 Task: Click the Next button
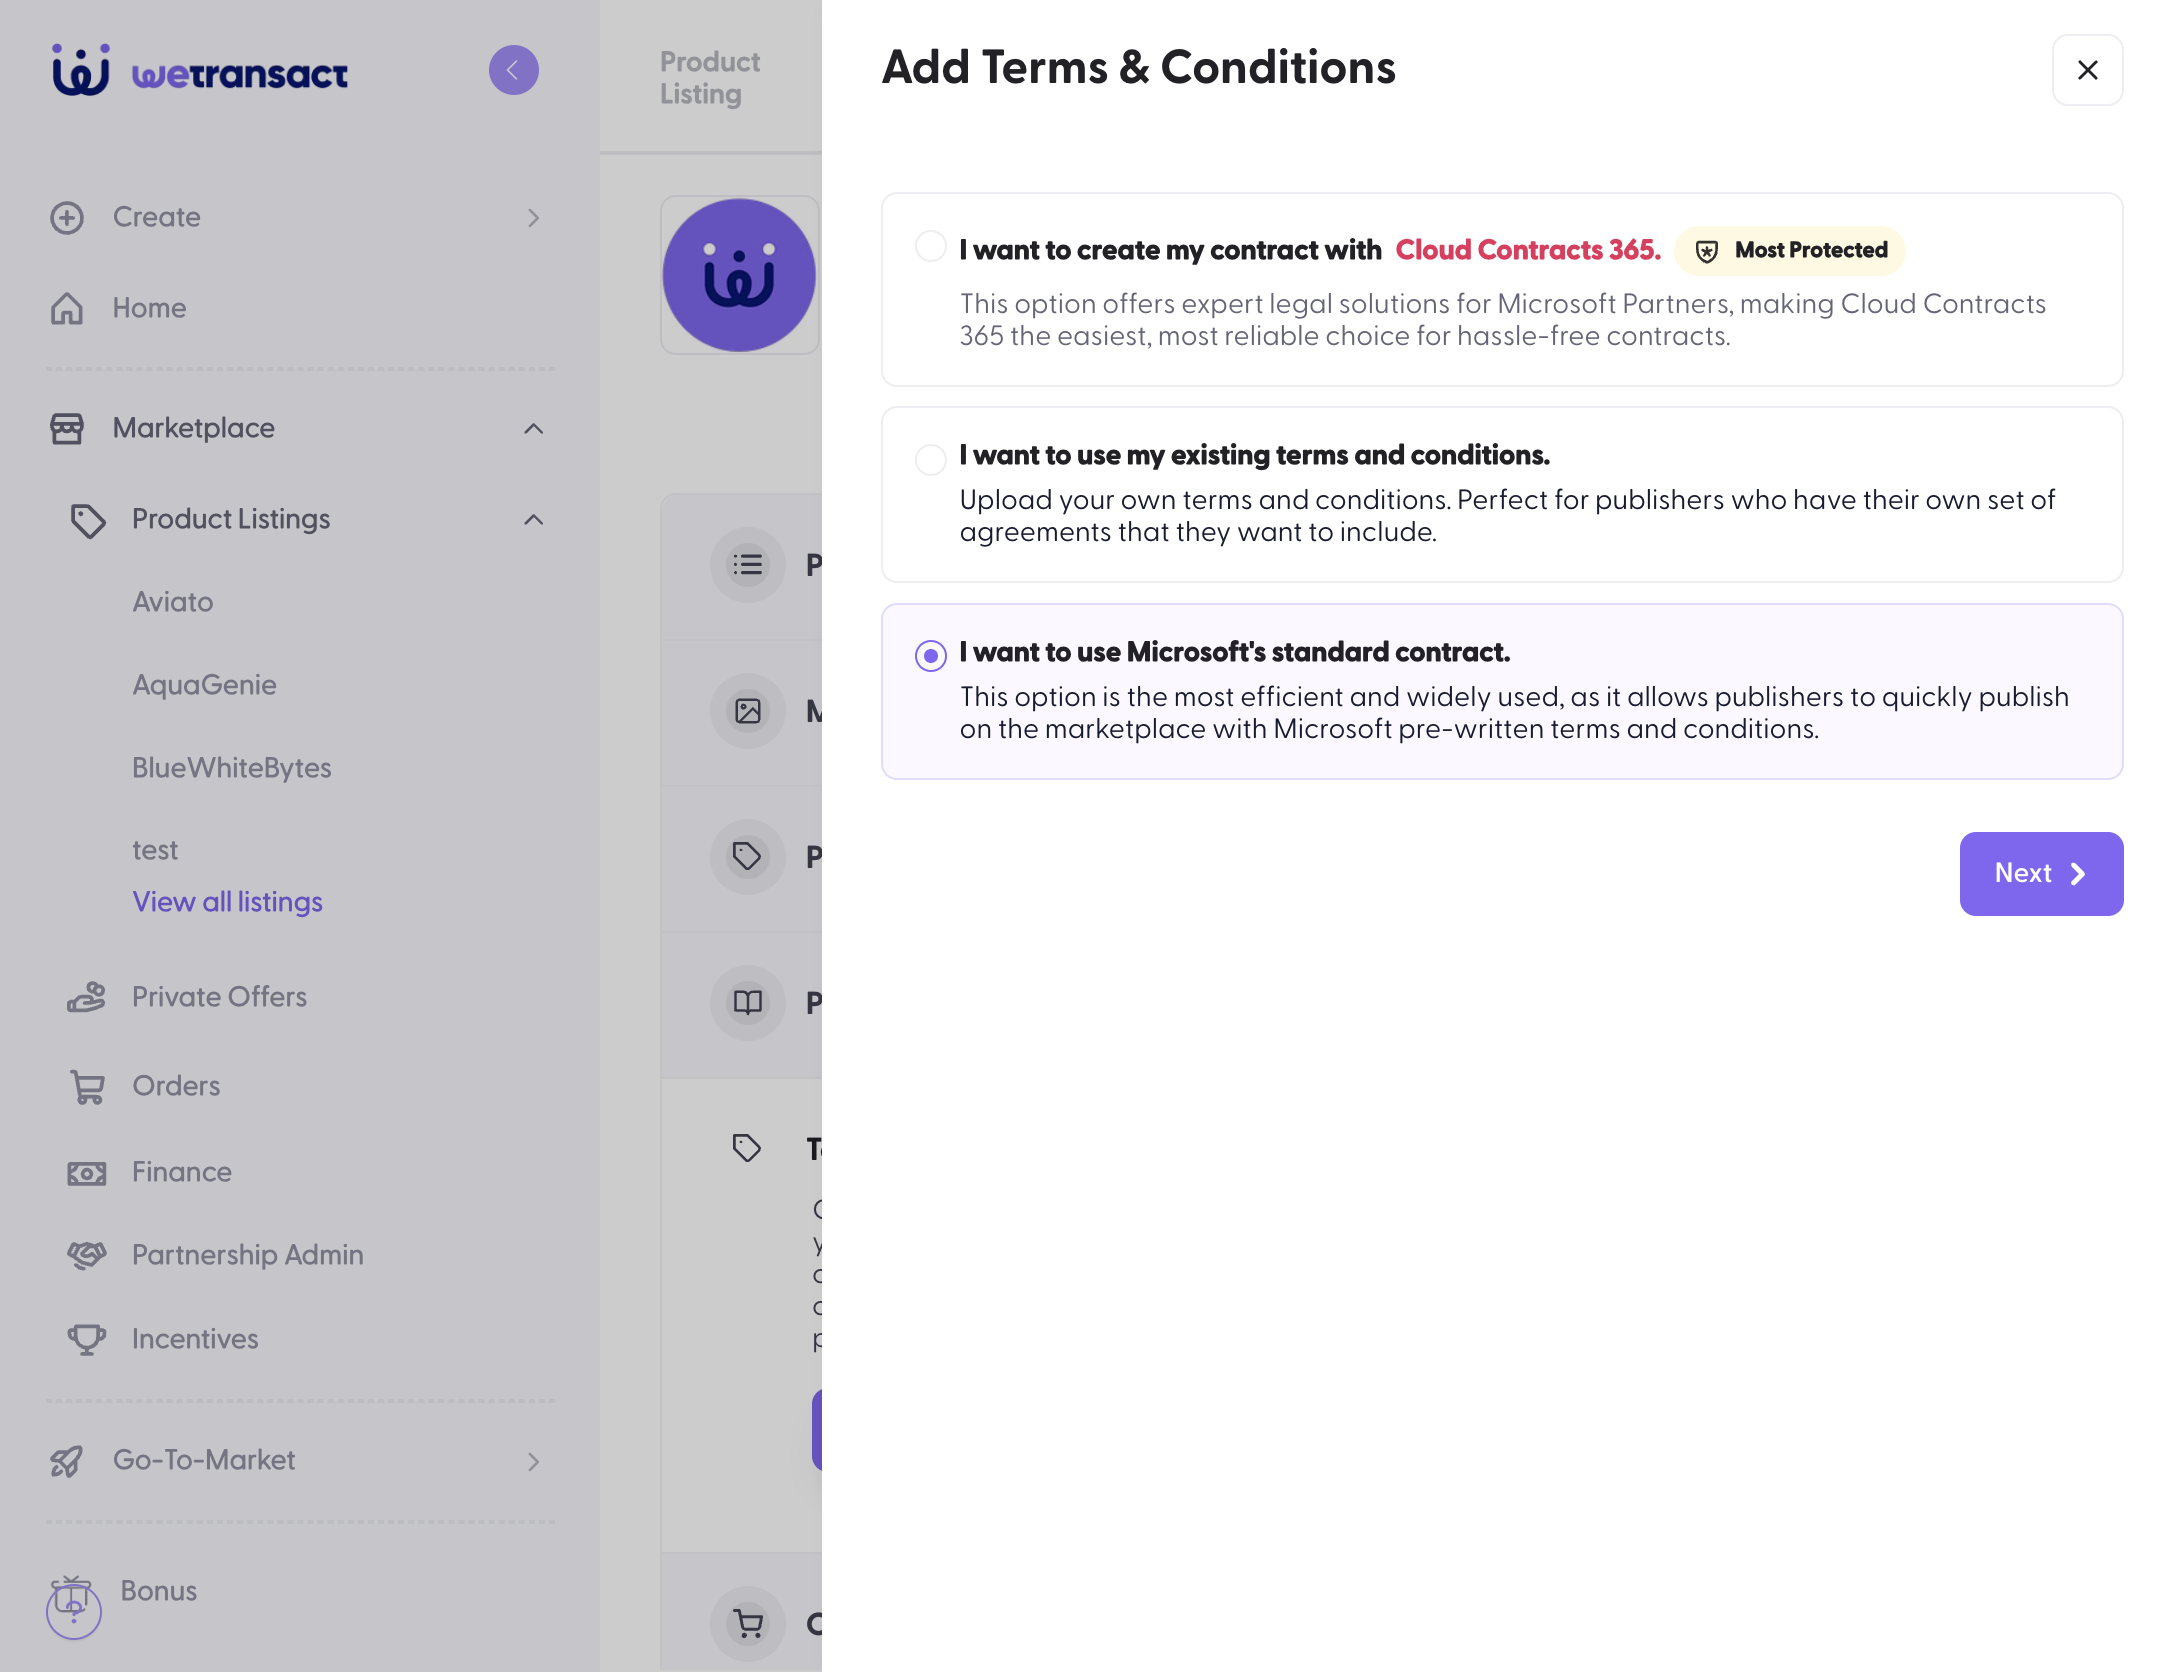[x=2041, y=874]
